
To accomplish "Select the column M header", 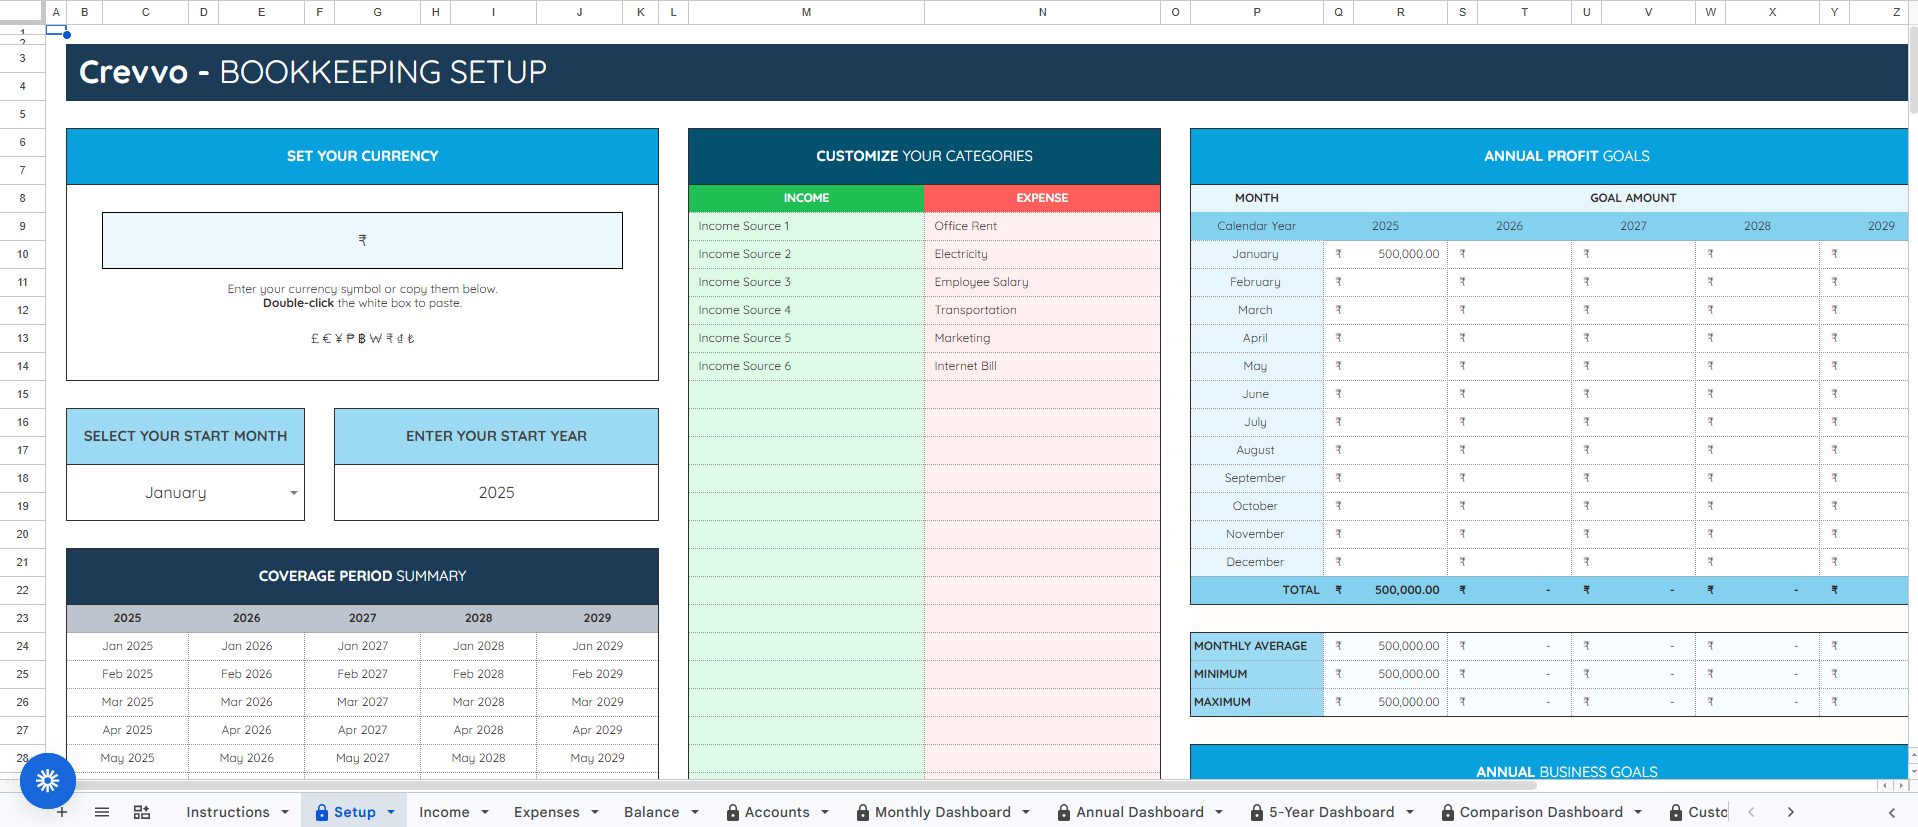I will (806, 12).
